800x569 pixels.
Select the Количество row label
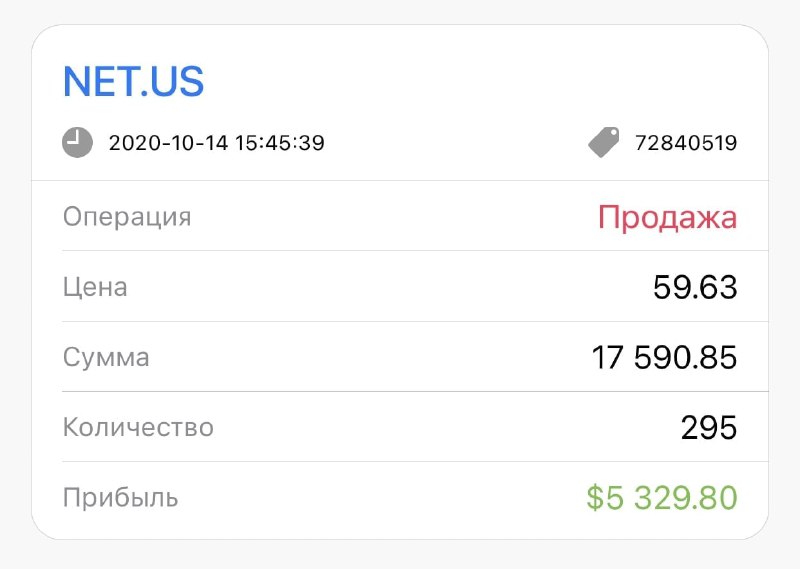[138, 427]
